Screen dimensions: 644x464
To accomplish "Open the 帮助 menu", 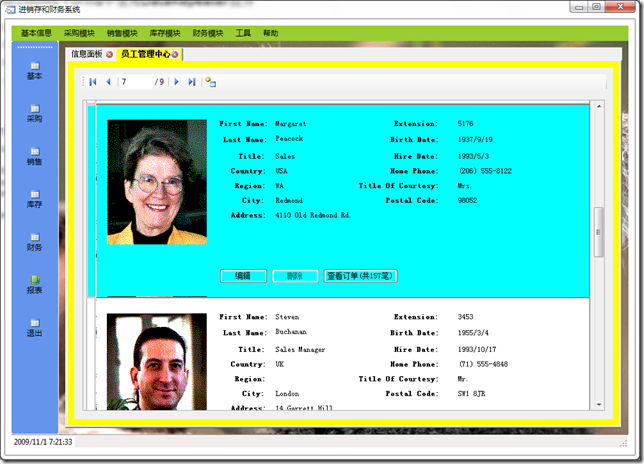I will point(271,33).
